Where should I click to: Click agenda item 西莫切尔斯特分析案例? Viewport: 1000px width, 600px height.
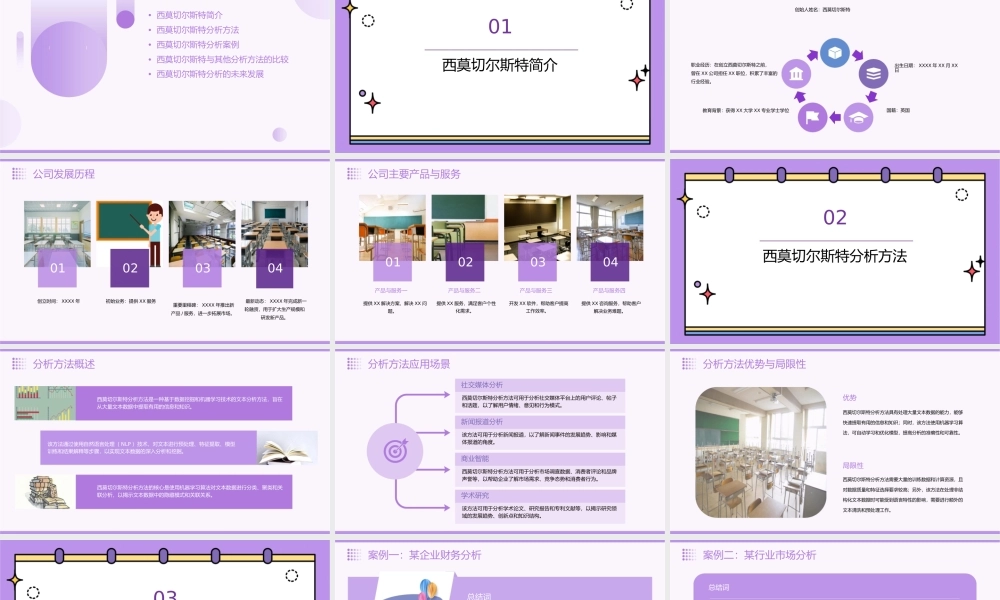198,44
